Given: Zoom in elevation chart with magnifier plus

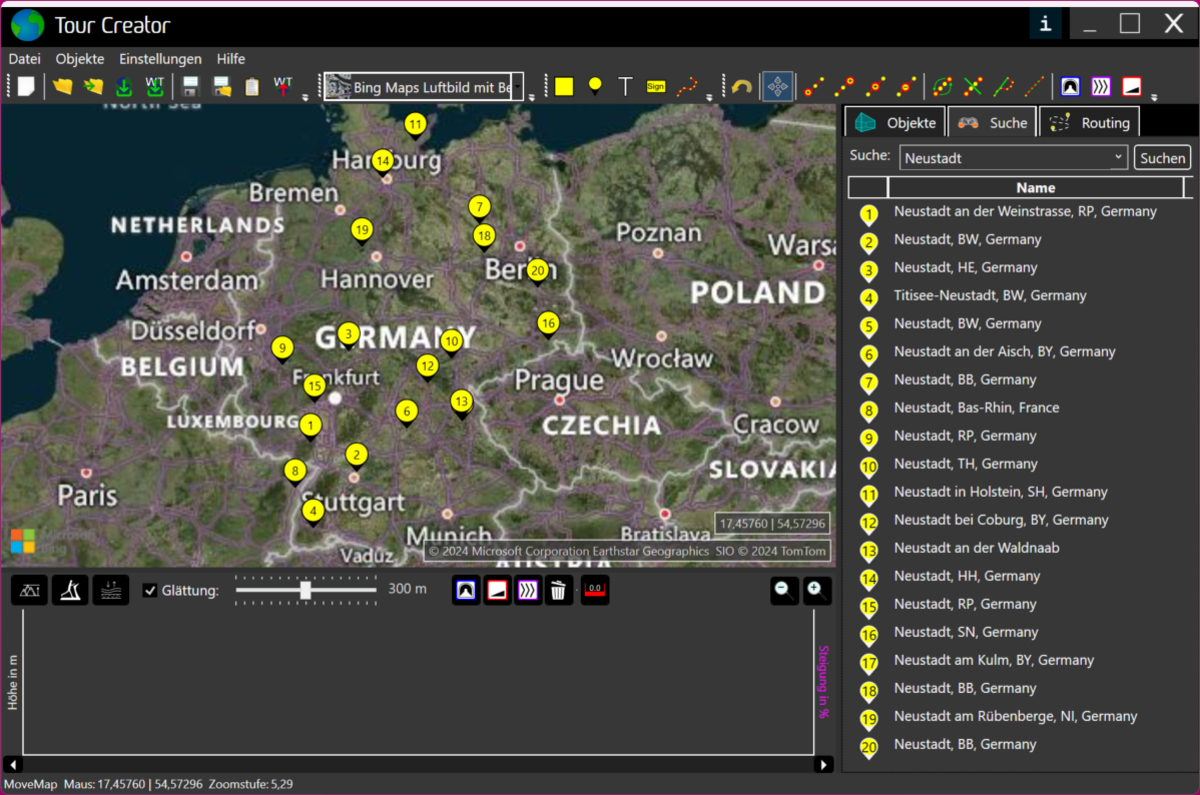Looking at the screenshot, I should tap(818, 590).
